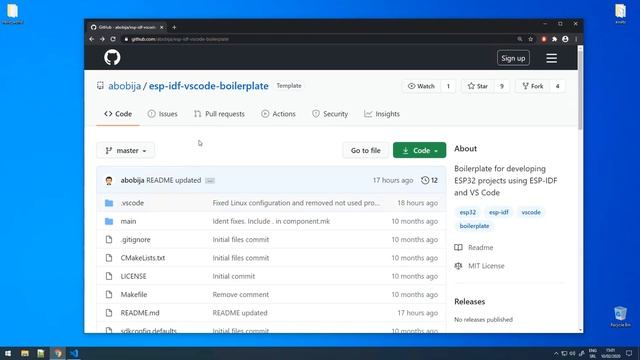
Task: Open the Chrome taskbar icon
Action: pyautogui.click(x=58, y=353)
